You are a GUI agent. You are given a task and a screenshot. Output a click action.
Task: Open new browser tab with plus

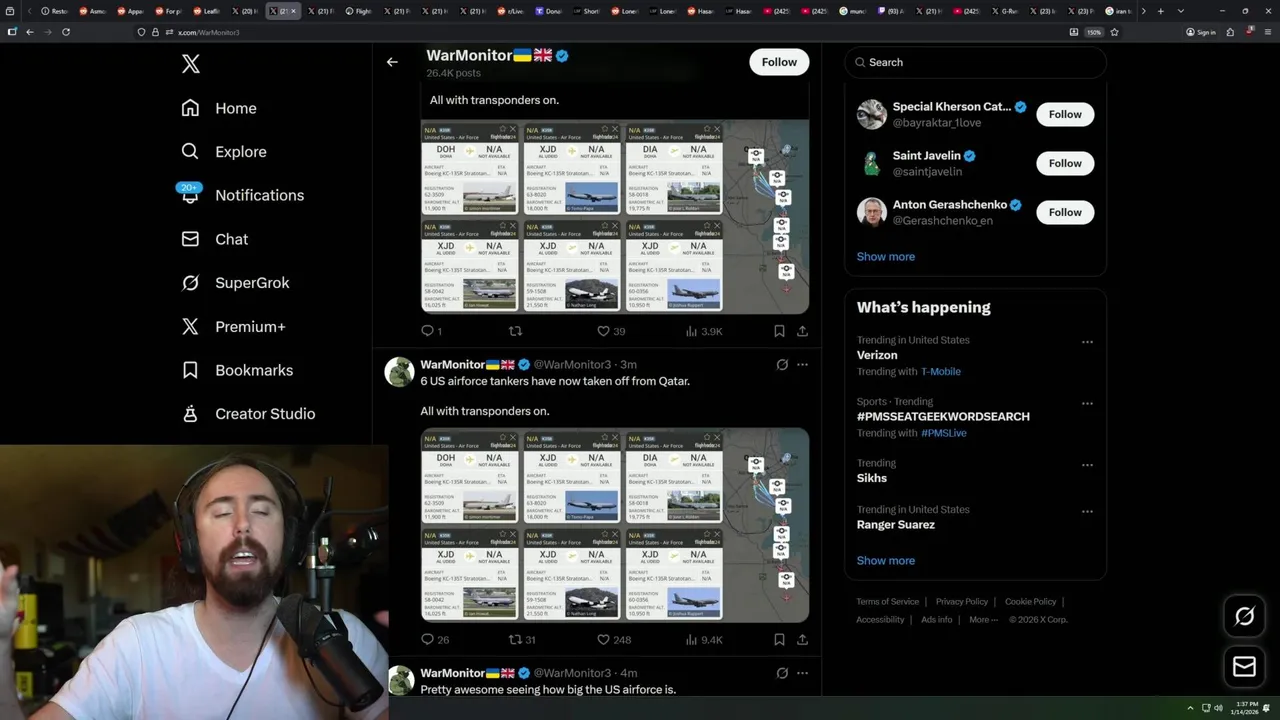click(x=1160, y=11)
